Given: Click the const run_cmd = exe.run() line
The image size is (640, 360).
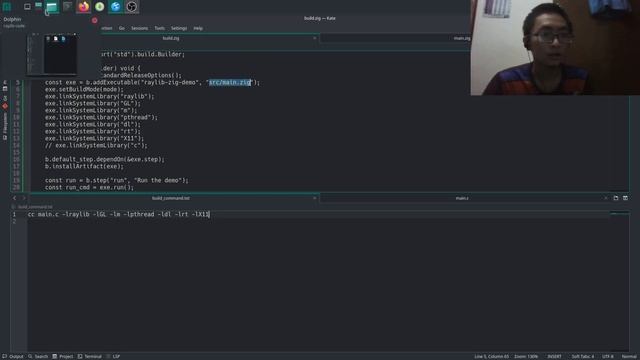Looking at the screenshot, I should [89, 187].
